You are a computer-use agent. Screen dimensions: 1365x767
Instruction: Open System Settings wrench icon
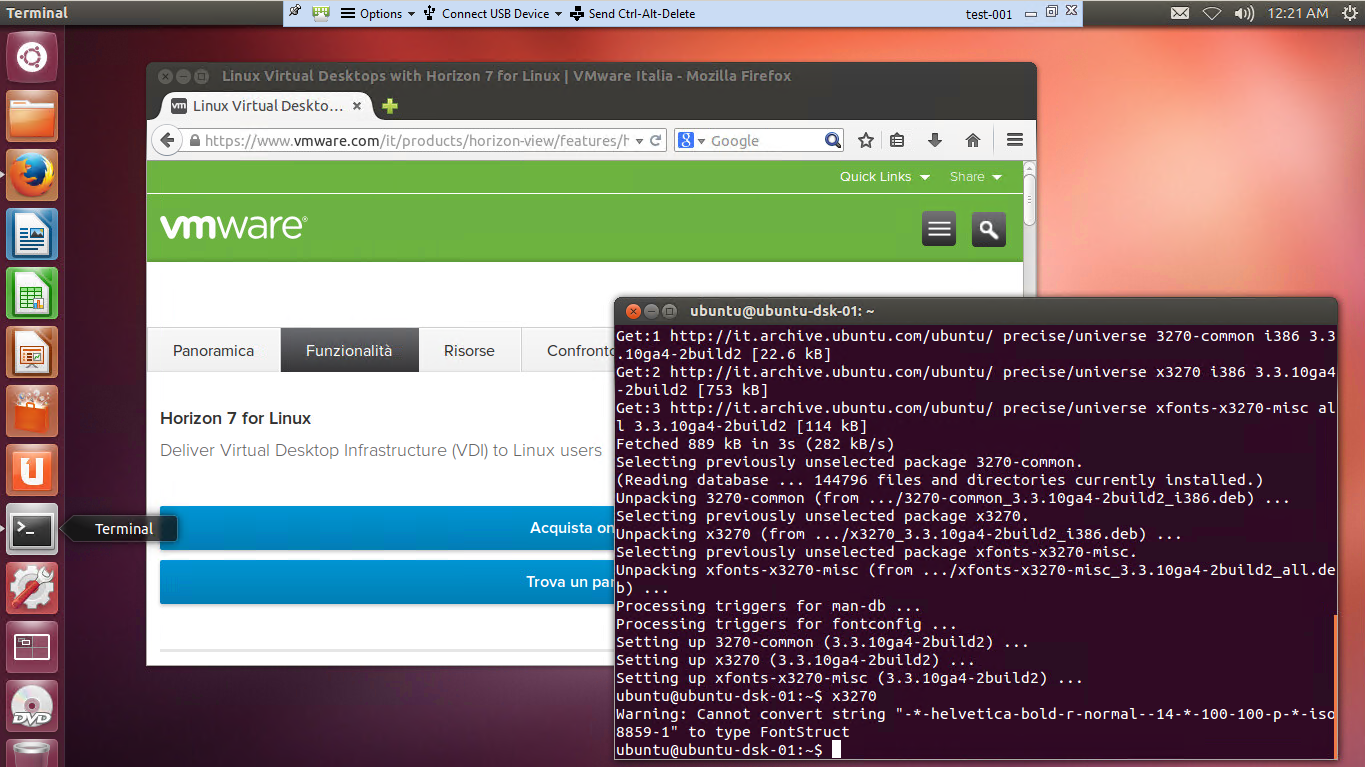[x=32, y=589]
